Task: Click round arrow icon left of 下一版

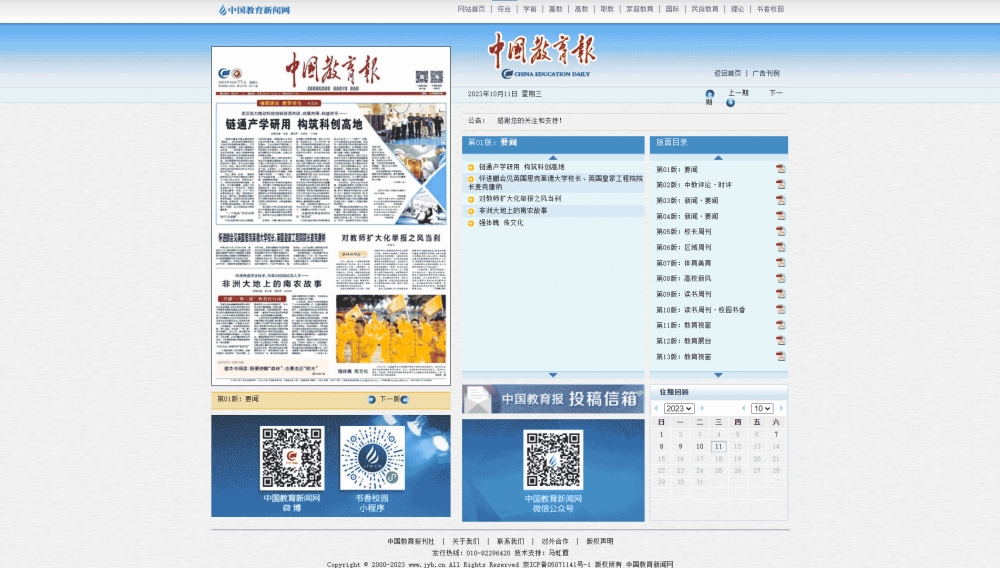Action: (x=371, y=400)
